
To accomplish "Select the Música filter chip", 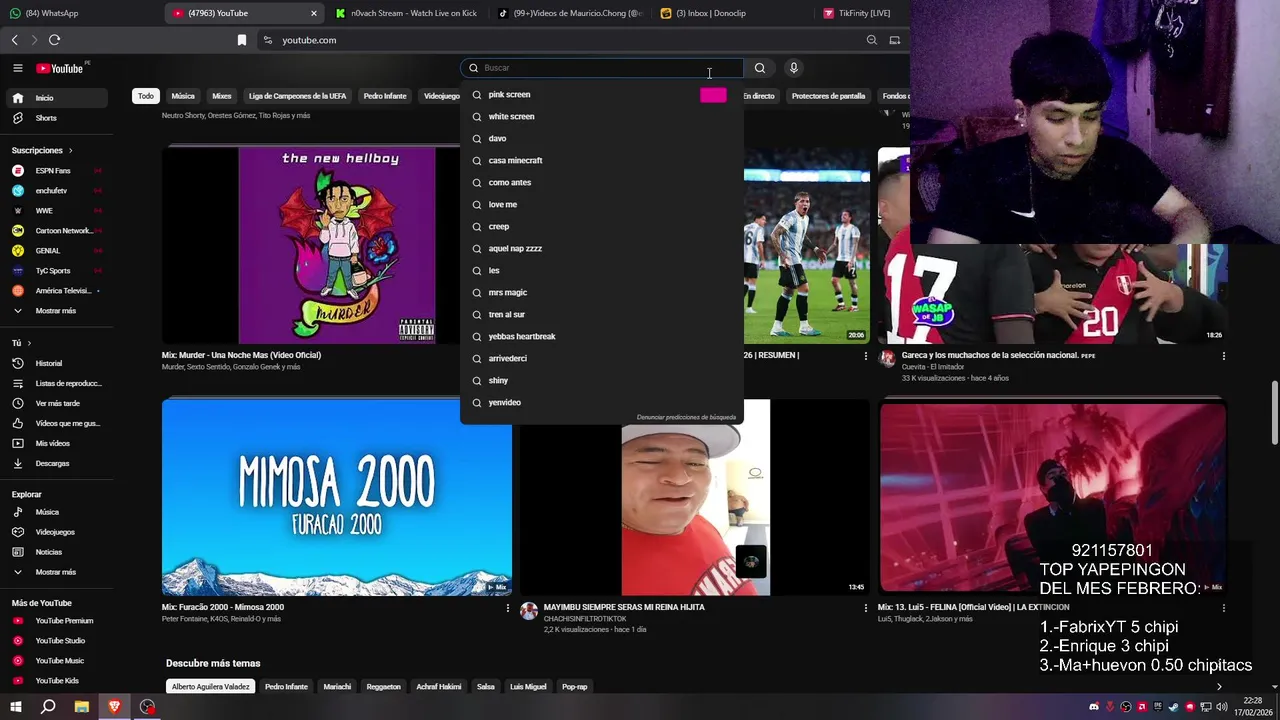I will [183, 96].
